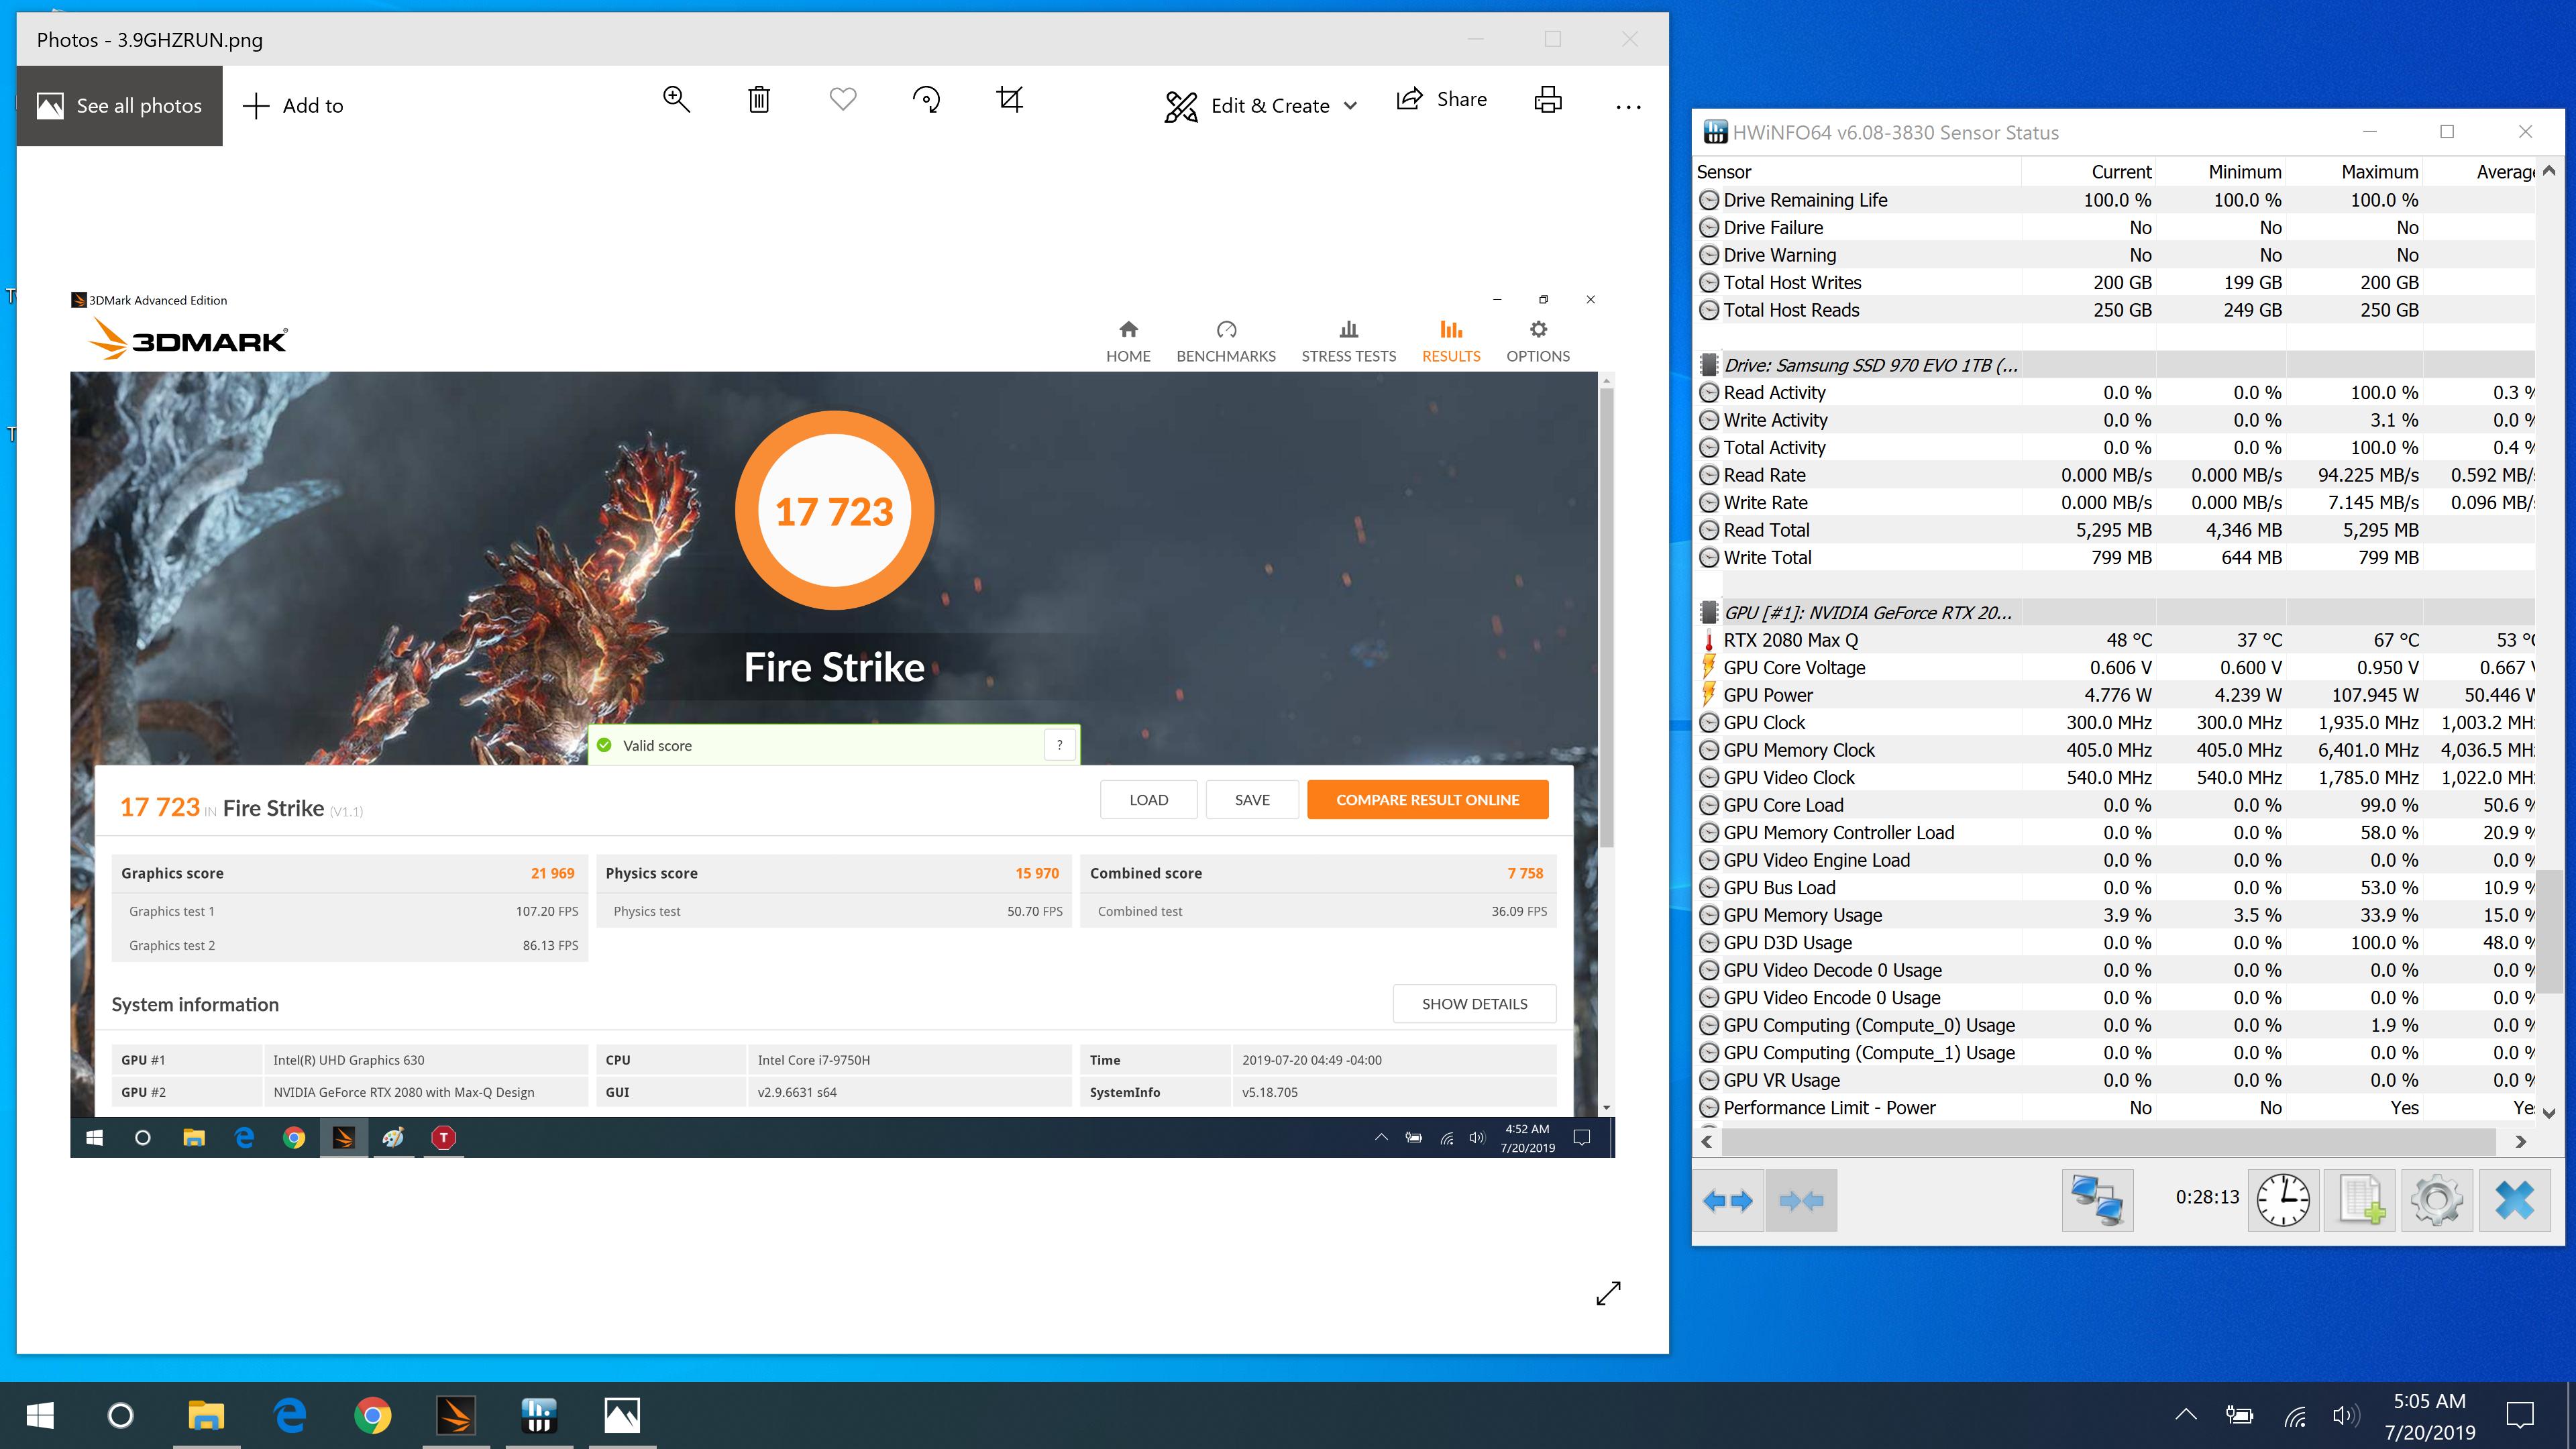
Task: Start logging with the sheet plus icon
Action: 2360,1199
